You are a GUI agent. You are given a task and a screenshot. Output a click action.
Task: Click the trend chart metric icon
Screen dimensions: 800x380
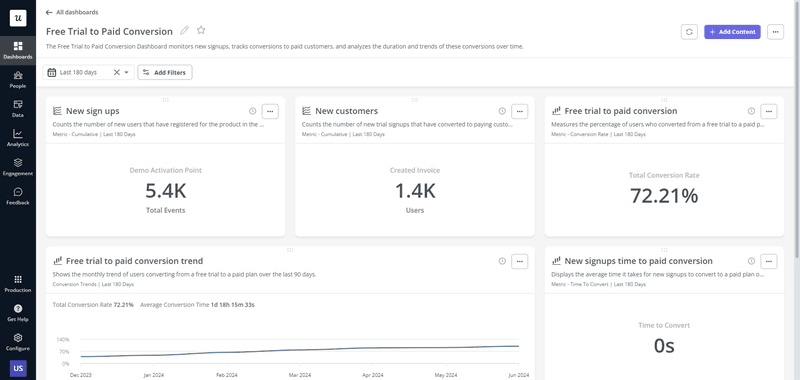click(58, 261)
